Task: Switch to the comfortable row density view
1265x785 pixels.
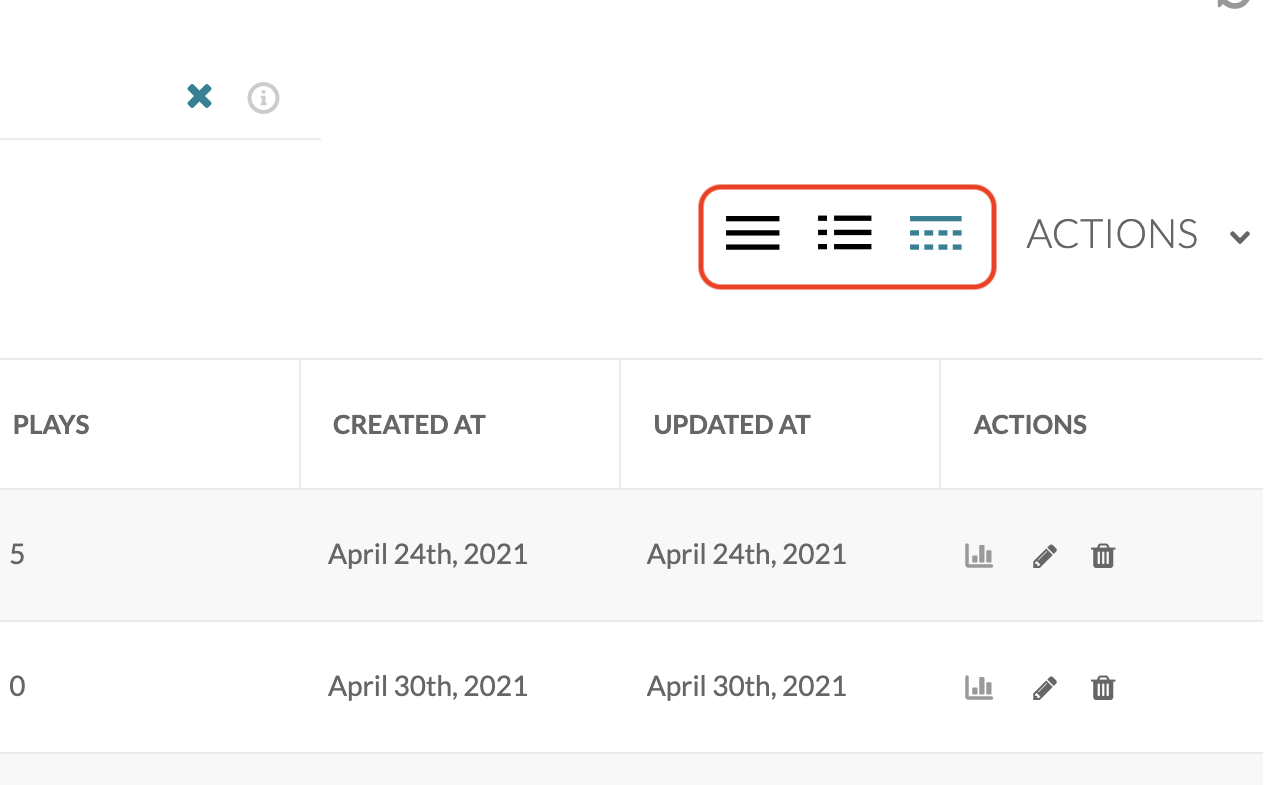Action: click(x=752, y=233)
